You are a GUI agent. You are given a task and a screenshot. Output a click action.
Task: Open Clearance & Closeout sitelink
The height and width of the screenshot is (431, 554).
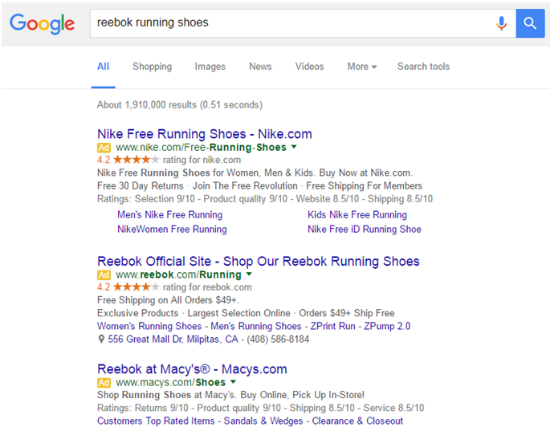pos(357,421)
